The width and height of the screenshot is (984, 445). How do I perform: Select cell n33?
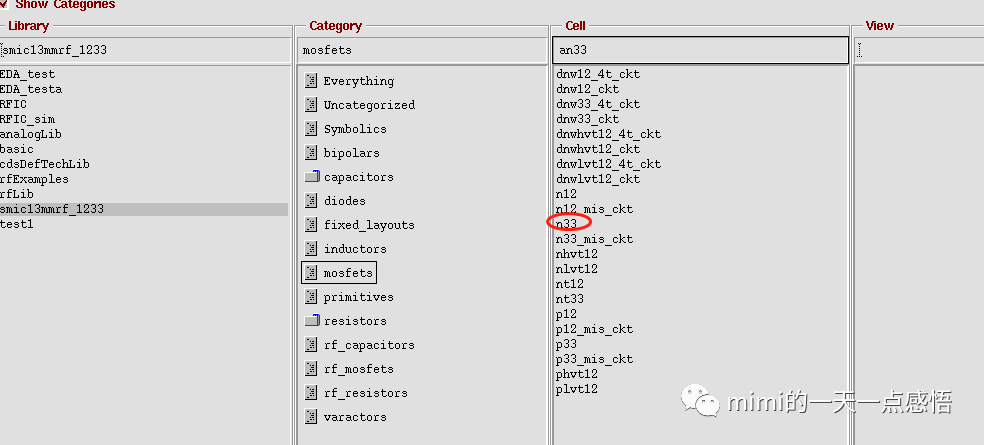pos(567,224)
